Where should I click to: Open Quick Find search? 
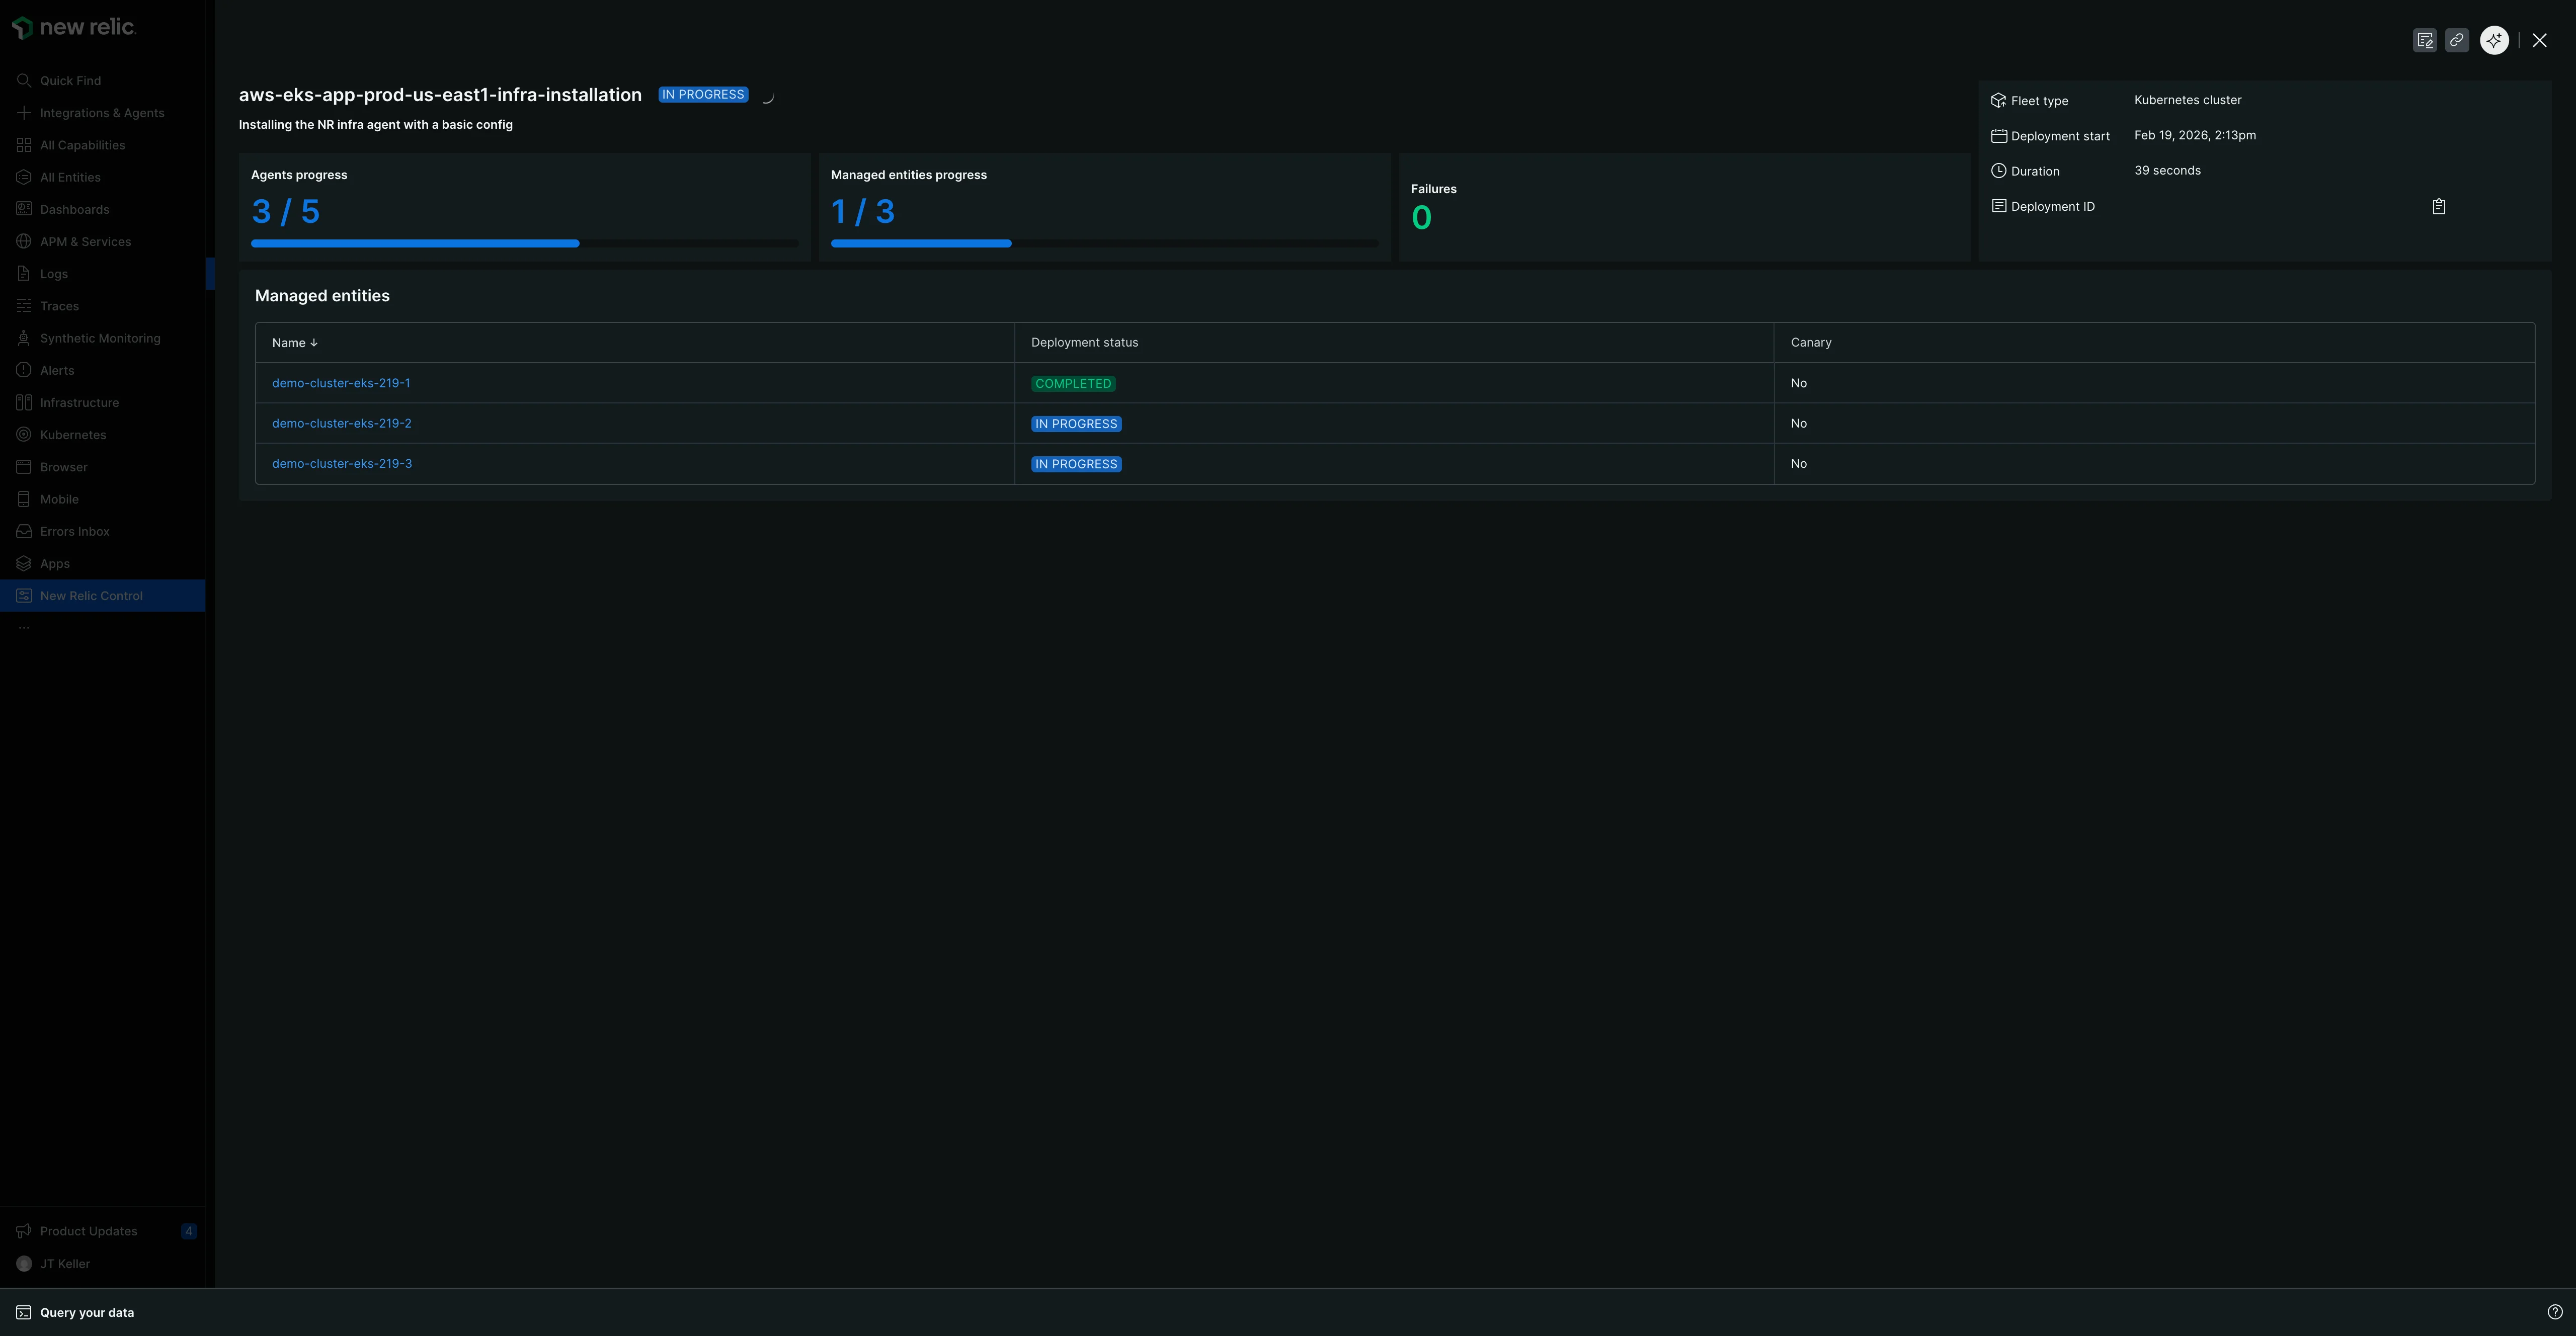[70, 81]
